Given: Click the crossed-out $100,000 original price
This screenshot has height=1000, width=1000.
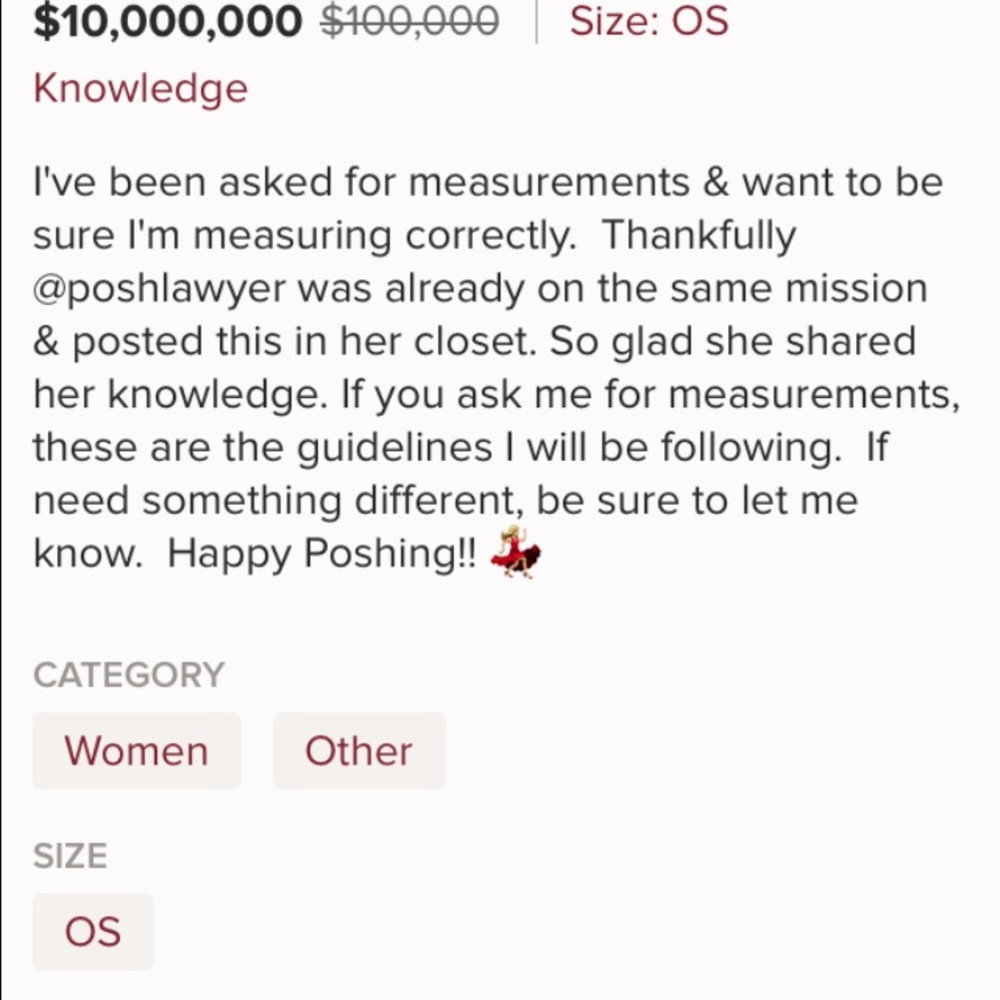Looking at the screenshot, I should point(409,21).
